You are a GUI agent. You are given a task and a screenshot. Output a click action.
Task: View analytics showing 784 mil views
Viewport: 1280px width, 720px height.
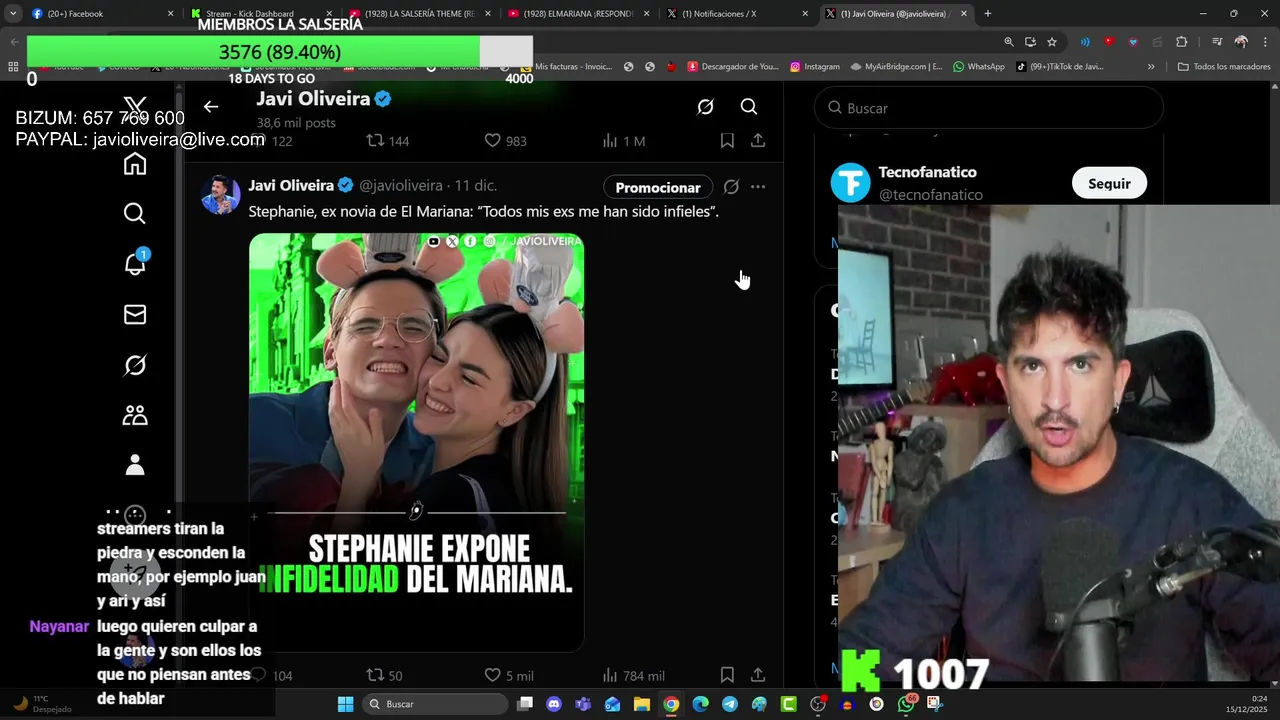point(633,675)
